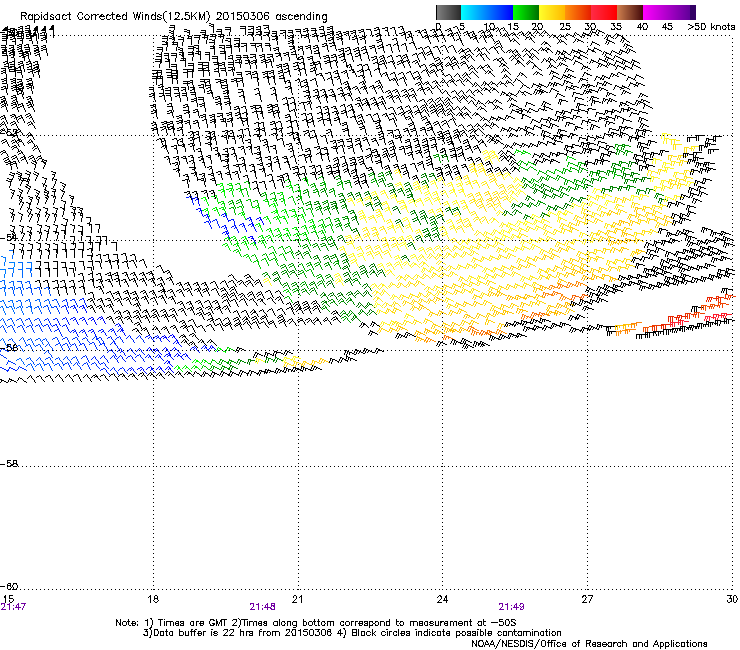Click the gray 0-5 knots legend swatch
The width and height of the screenshot is (740, 650).
pos(448,12)
